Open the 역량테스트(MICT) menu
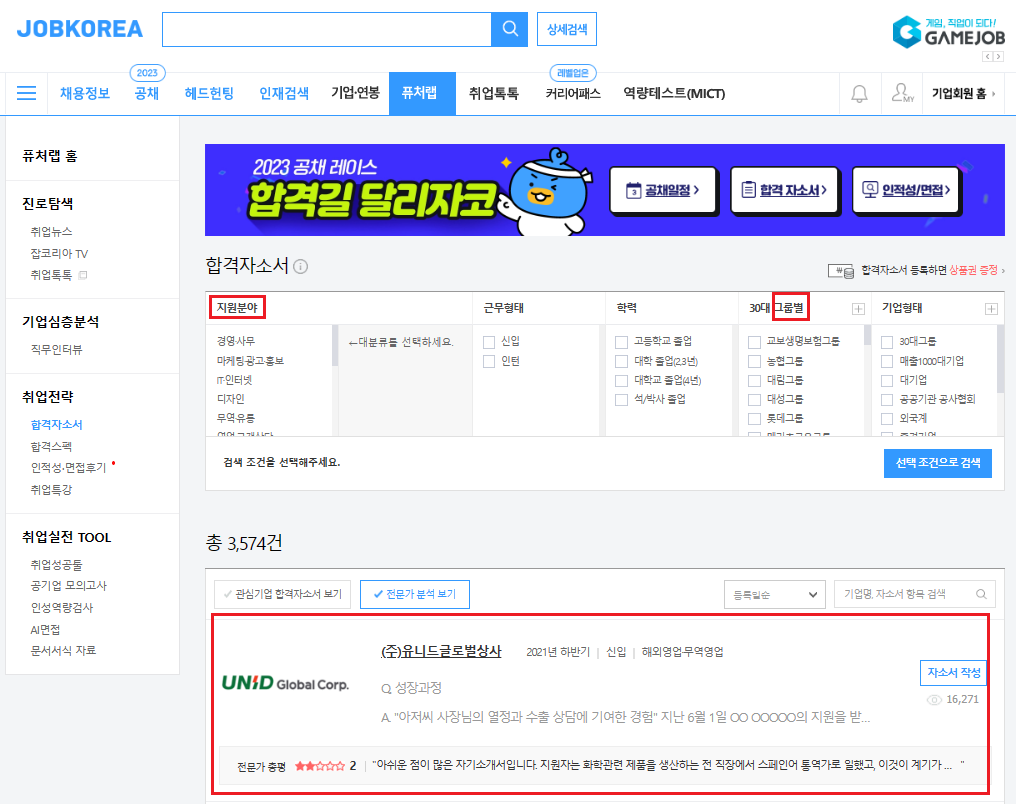 point(674,93)
